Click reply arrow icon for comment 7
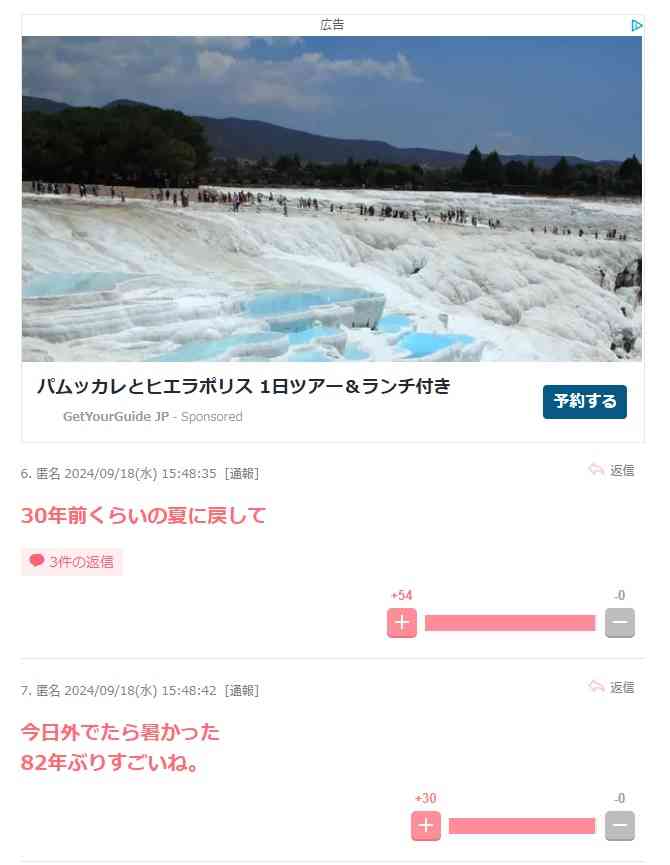Viewport: 670px width, 865px height. click(x=596, y=687)
